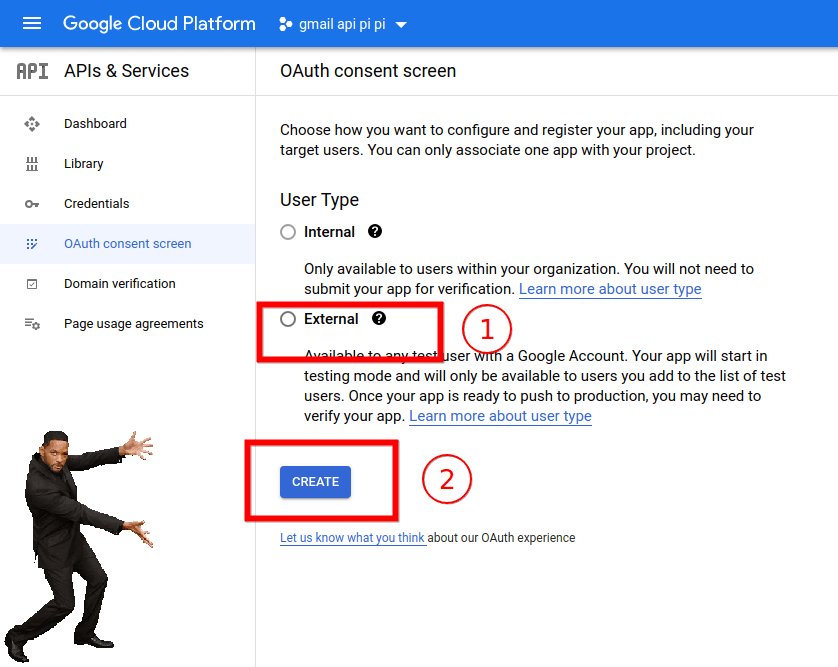Select the Internal user type radio button
This screenshot has width=838, height=667.
(x=288, y=232)
